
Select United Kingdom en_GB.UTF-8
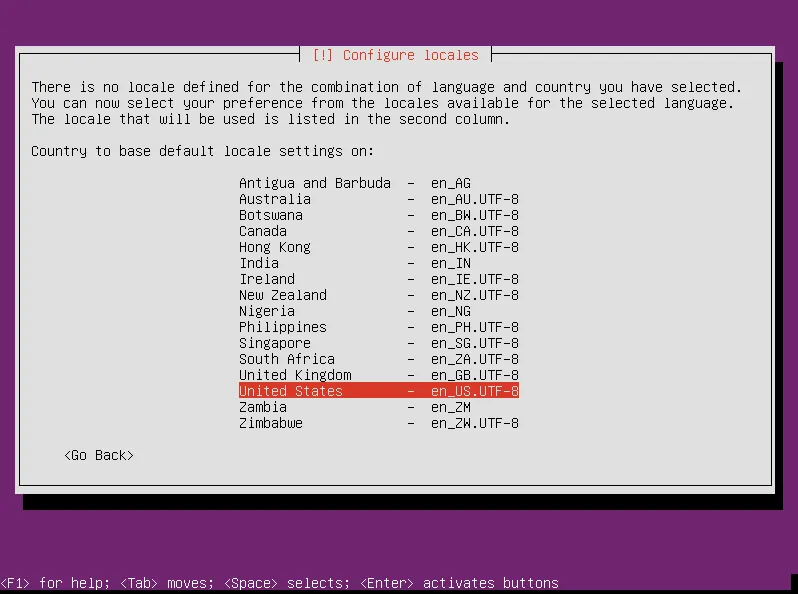[x=378, y=375]
